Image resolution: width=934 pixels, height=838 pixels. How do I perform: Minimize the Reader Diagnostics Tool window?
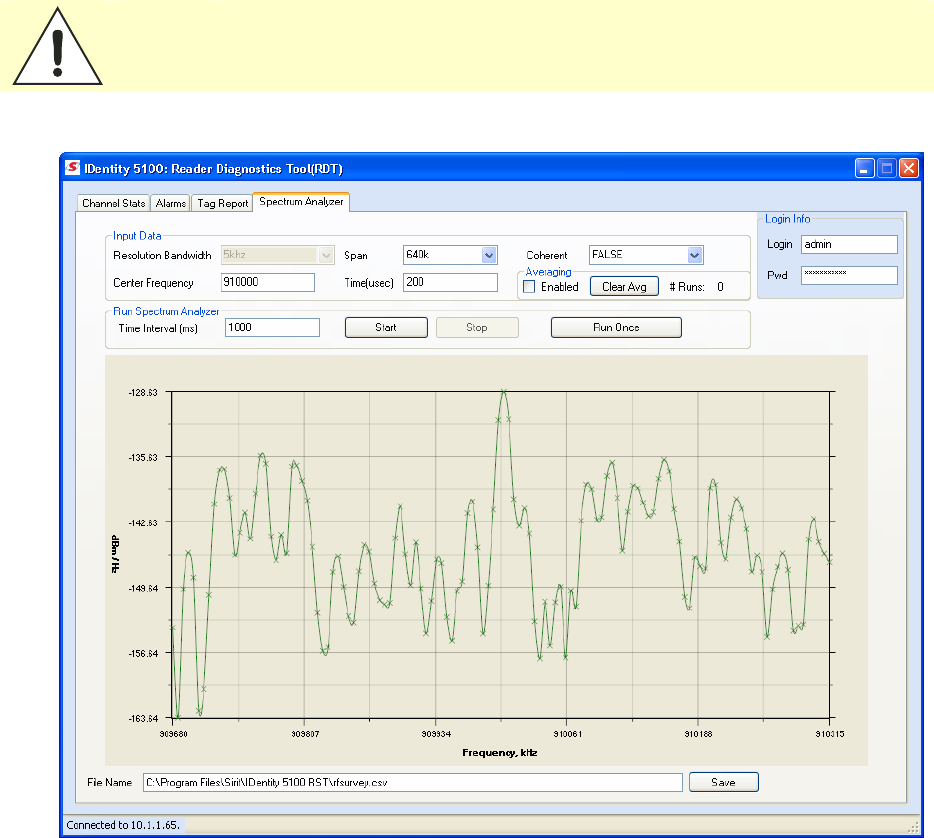pyautogui.click(x=864, y=168)
